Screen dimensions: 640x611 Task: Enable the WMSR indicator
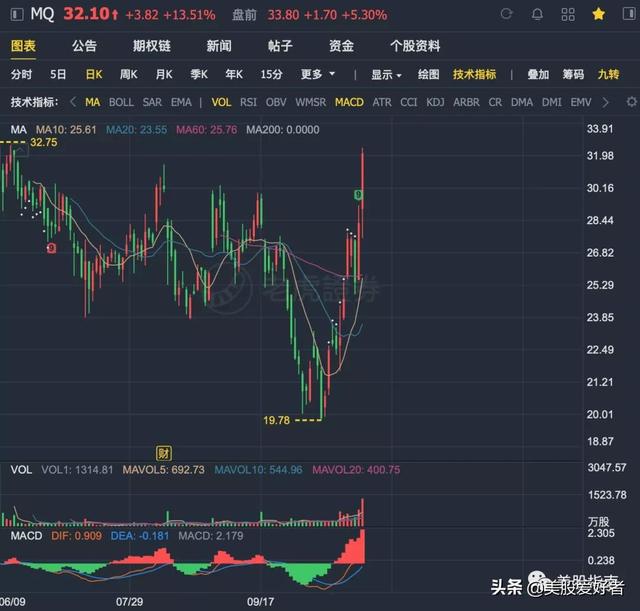click(x=311, y=102)
